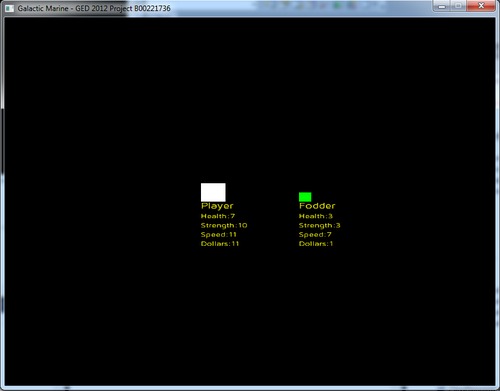
Task: Click empty black area below the stats
Action: click(x=250, y=317)
